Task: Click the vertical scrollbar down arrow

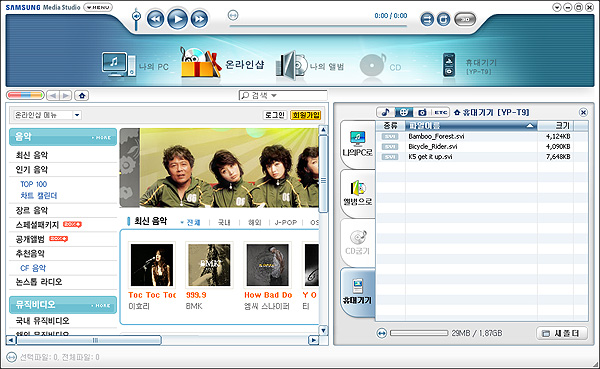Action: point(323,330)
